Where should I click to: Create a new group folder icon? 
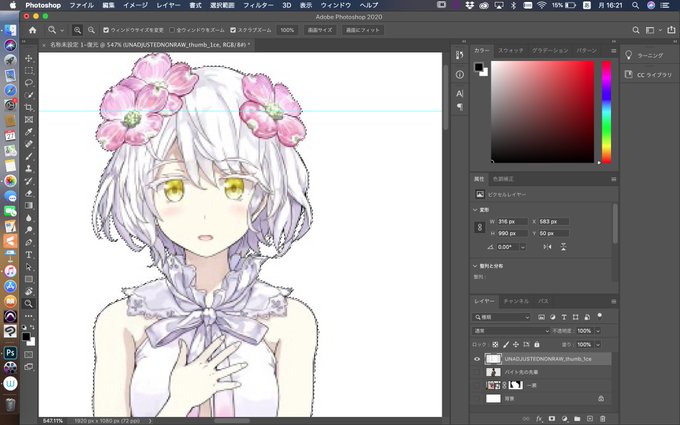point(577,418)
